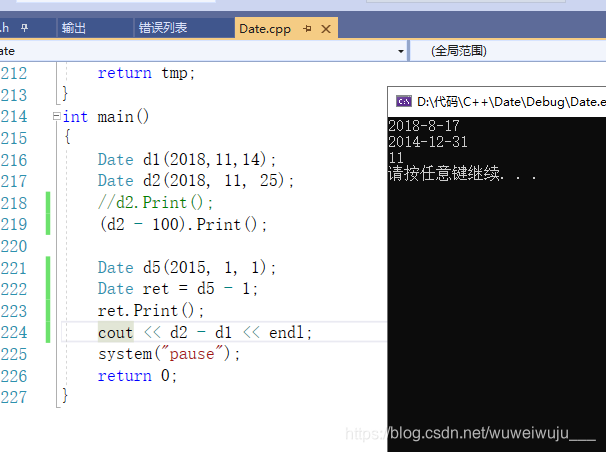
Task: Click console text 请按任意键继续
Action: (x=446, y=173)
